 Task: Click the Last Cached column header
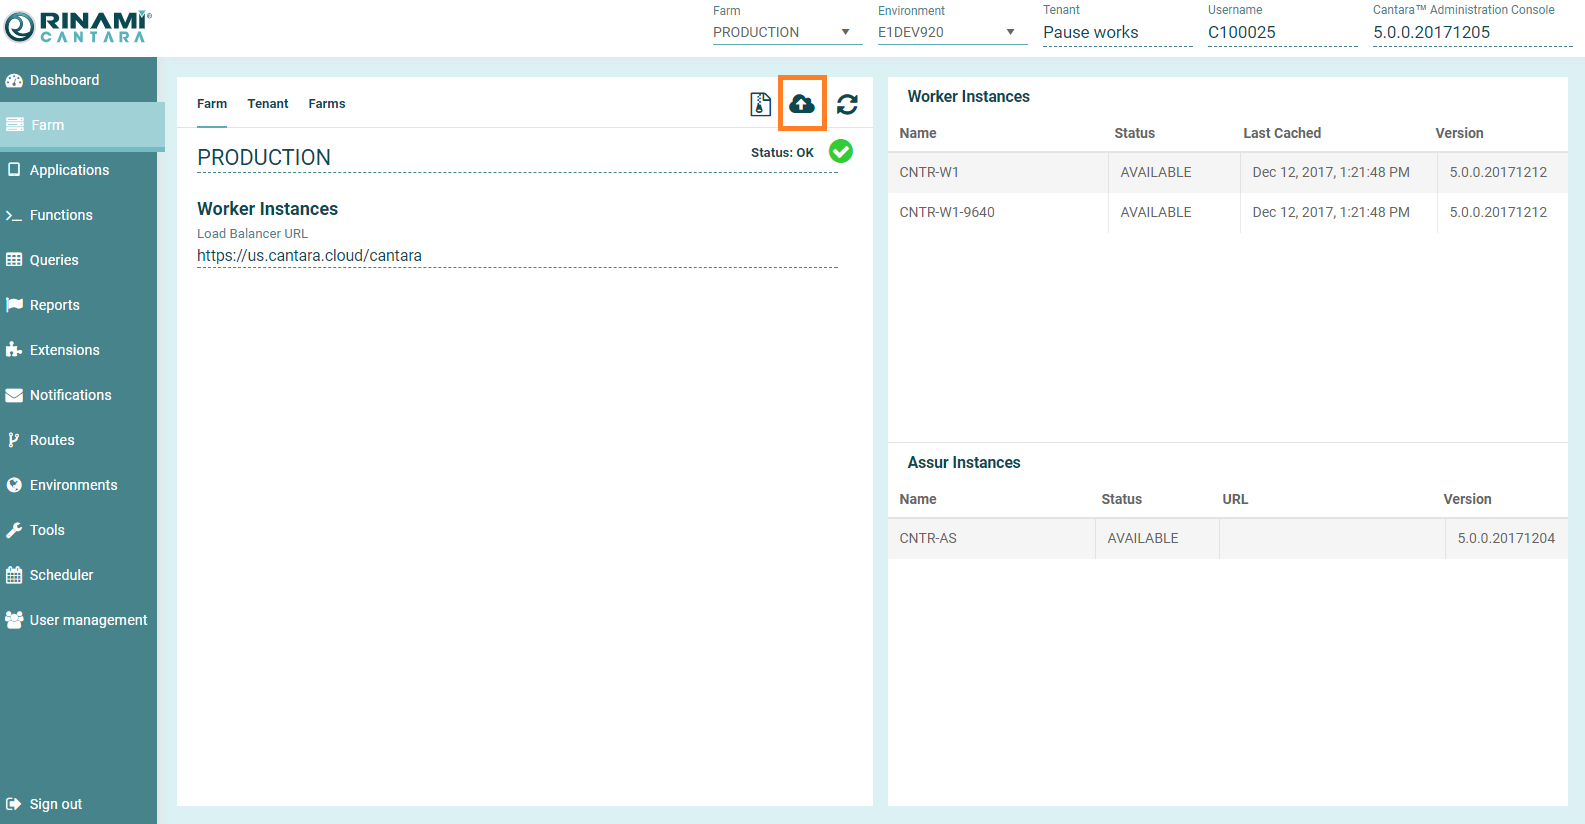coord(1281,133)
